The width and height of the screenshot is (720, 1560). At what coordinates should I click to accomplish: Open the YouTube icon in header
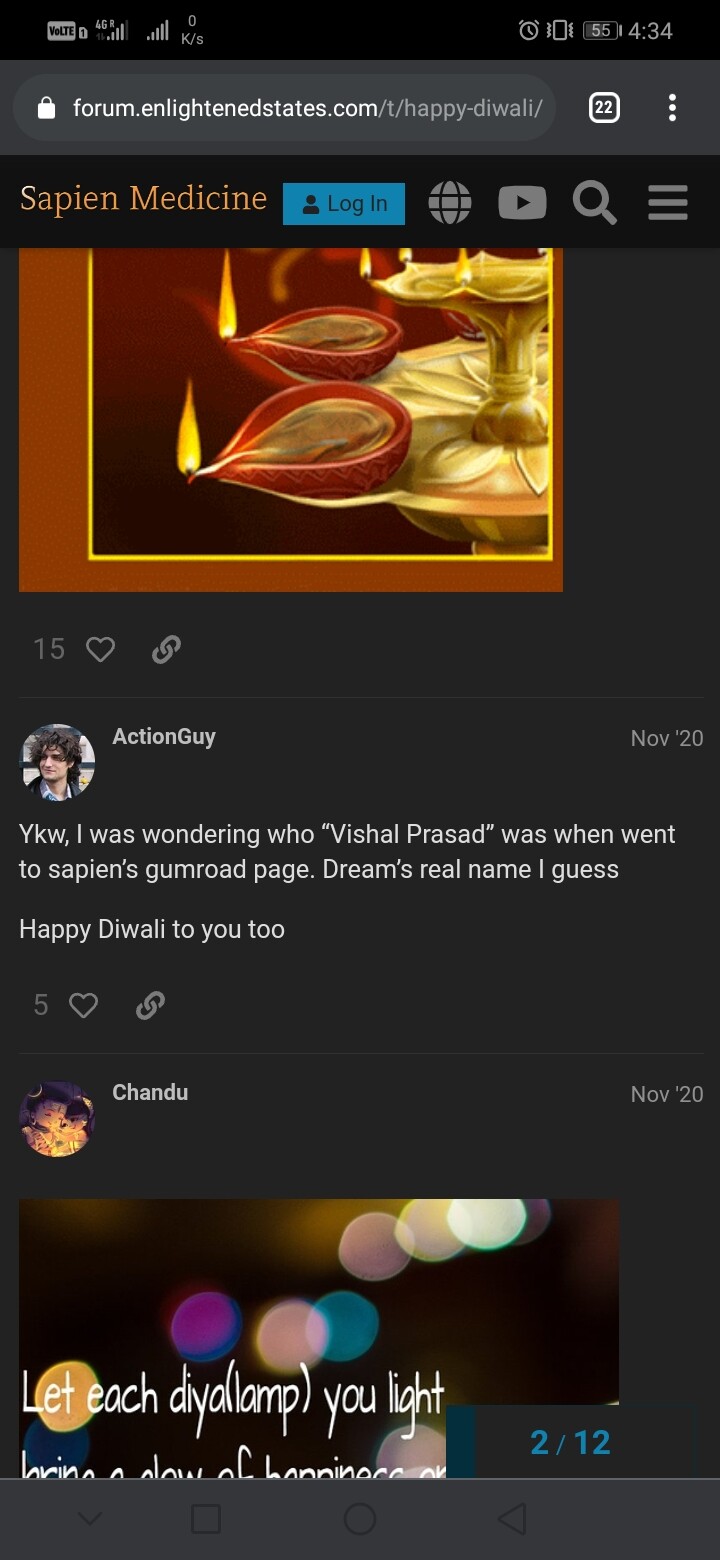[522, 203]
